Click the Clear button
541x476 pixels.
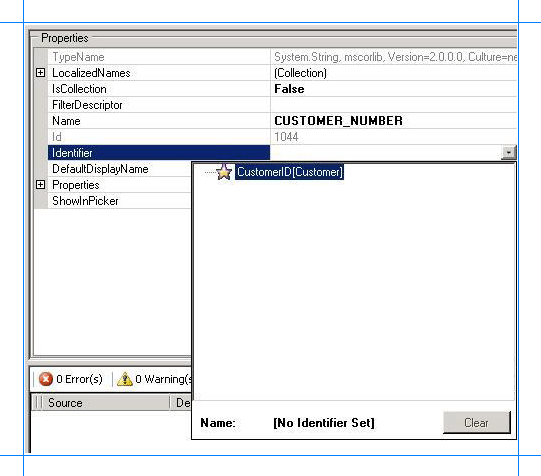[476, 423]
